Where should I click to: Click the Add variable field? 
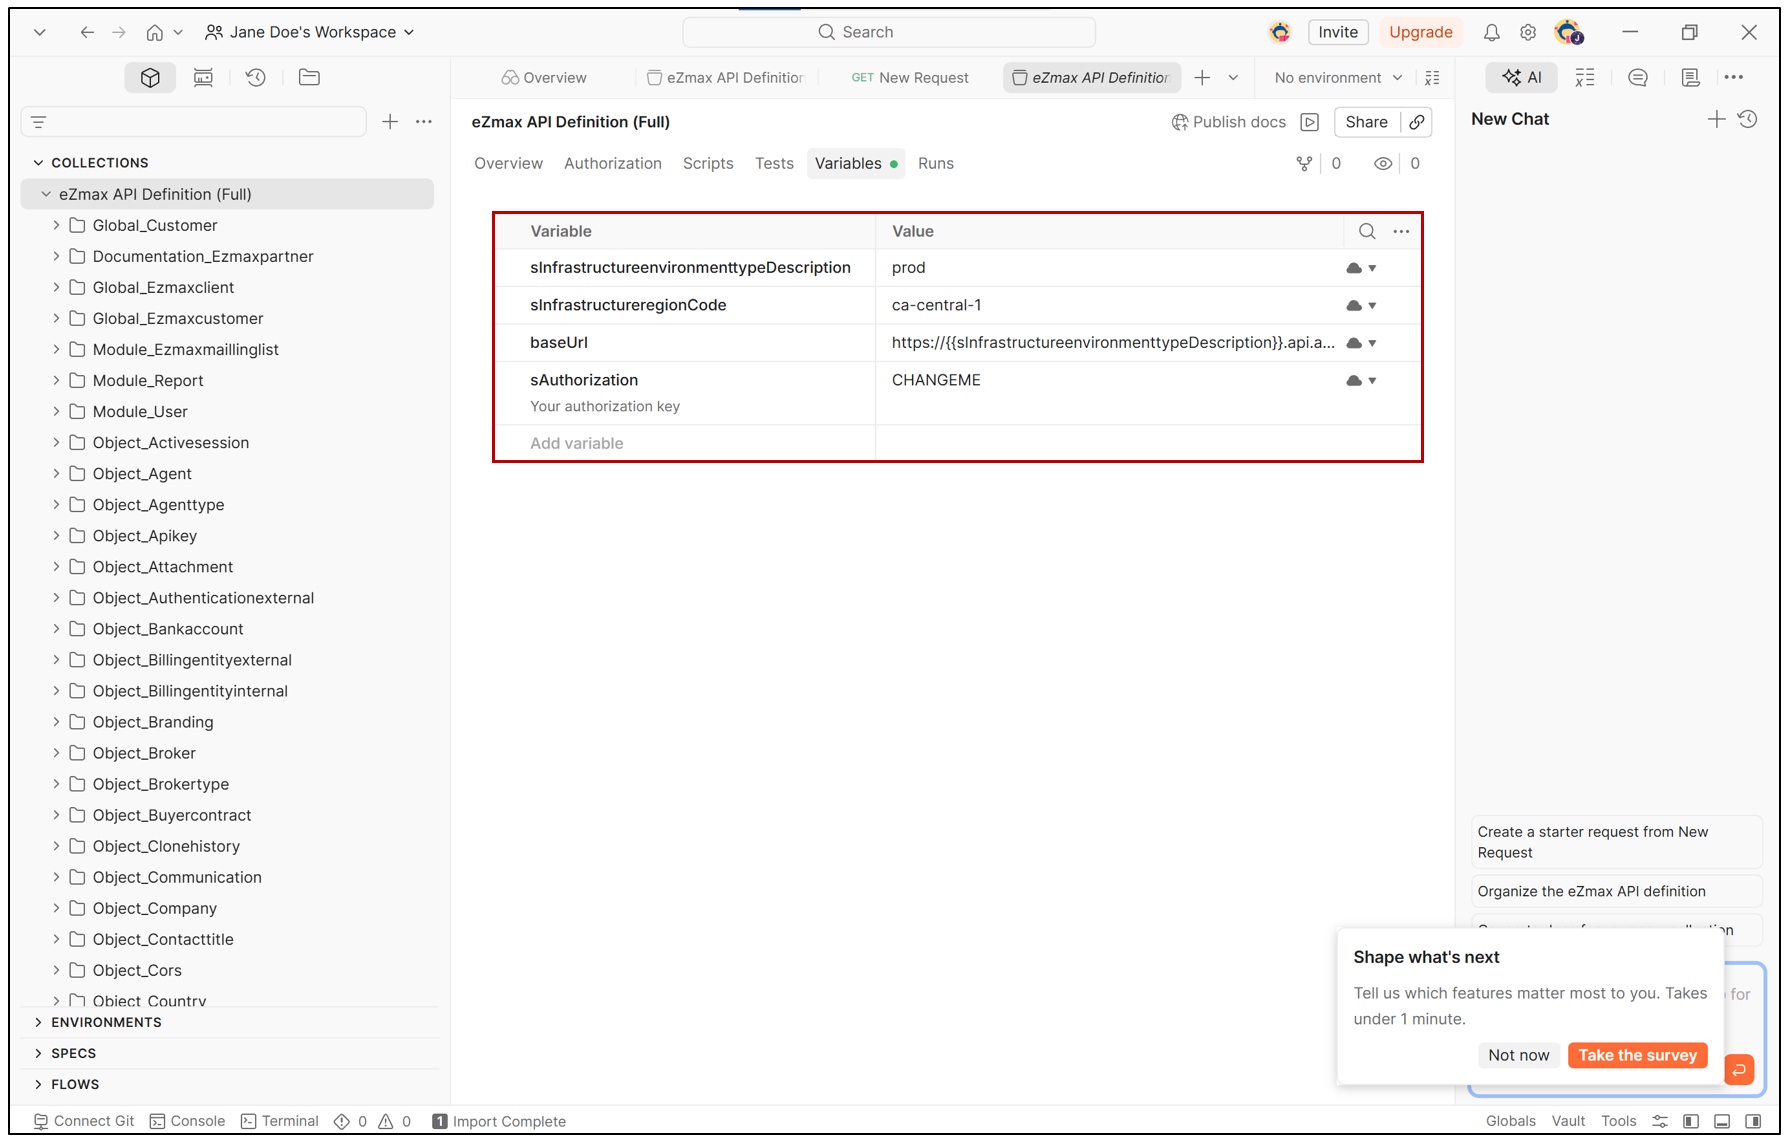[x=685, y=443]
